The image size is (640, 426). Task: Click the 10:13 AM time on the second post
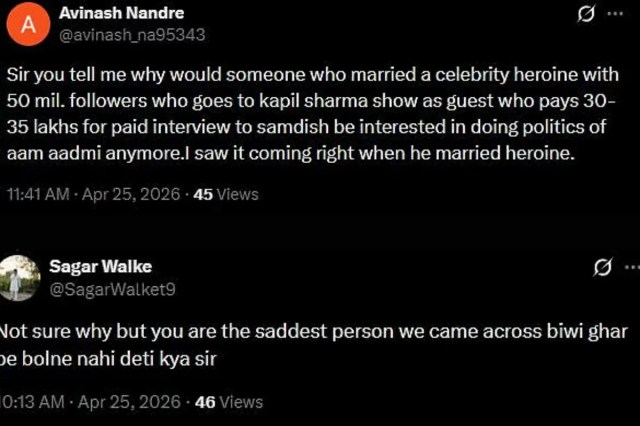[x=32, y=402]
